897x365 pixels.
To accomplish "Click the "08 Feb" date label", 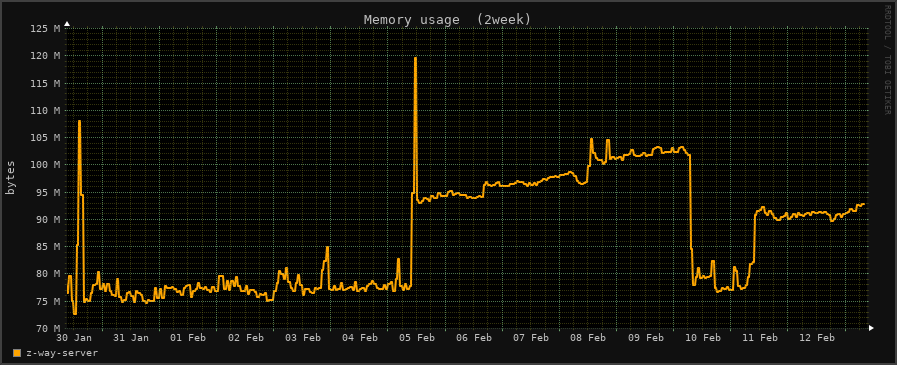I will [589, 338].
